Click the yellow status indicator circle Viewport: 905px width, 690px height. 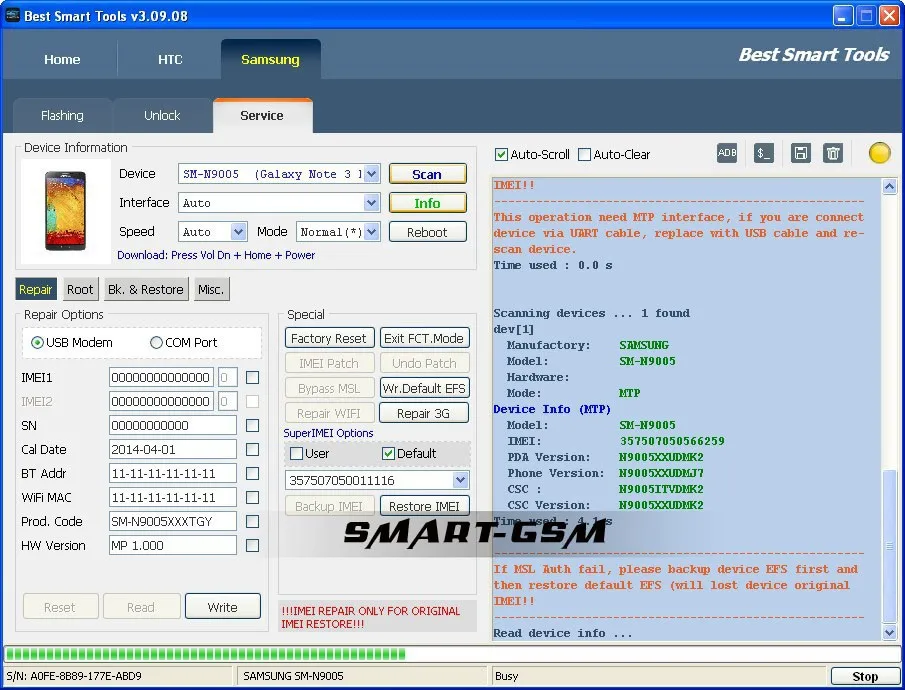pos(880,153)
